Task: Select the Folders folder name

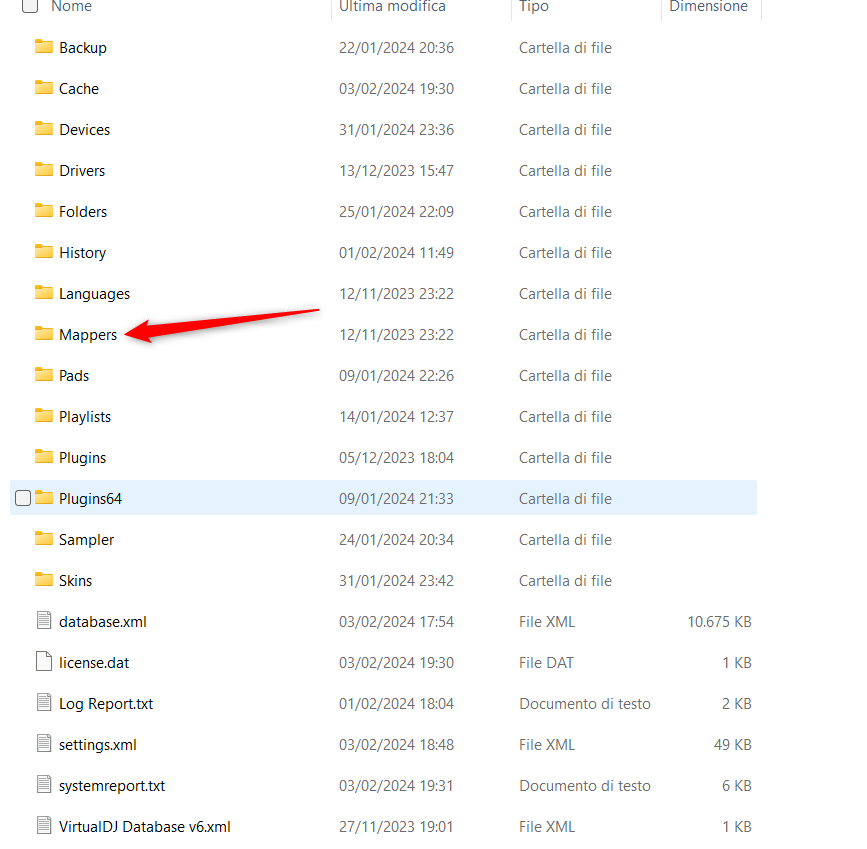Action: click(x=83, y=211)
